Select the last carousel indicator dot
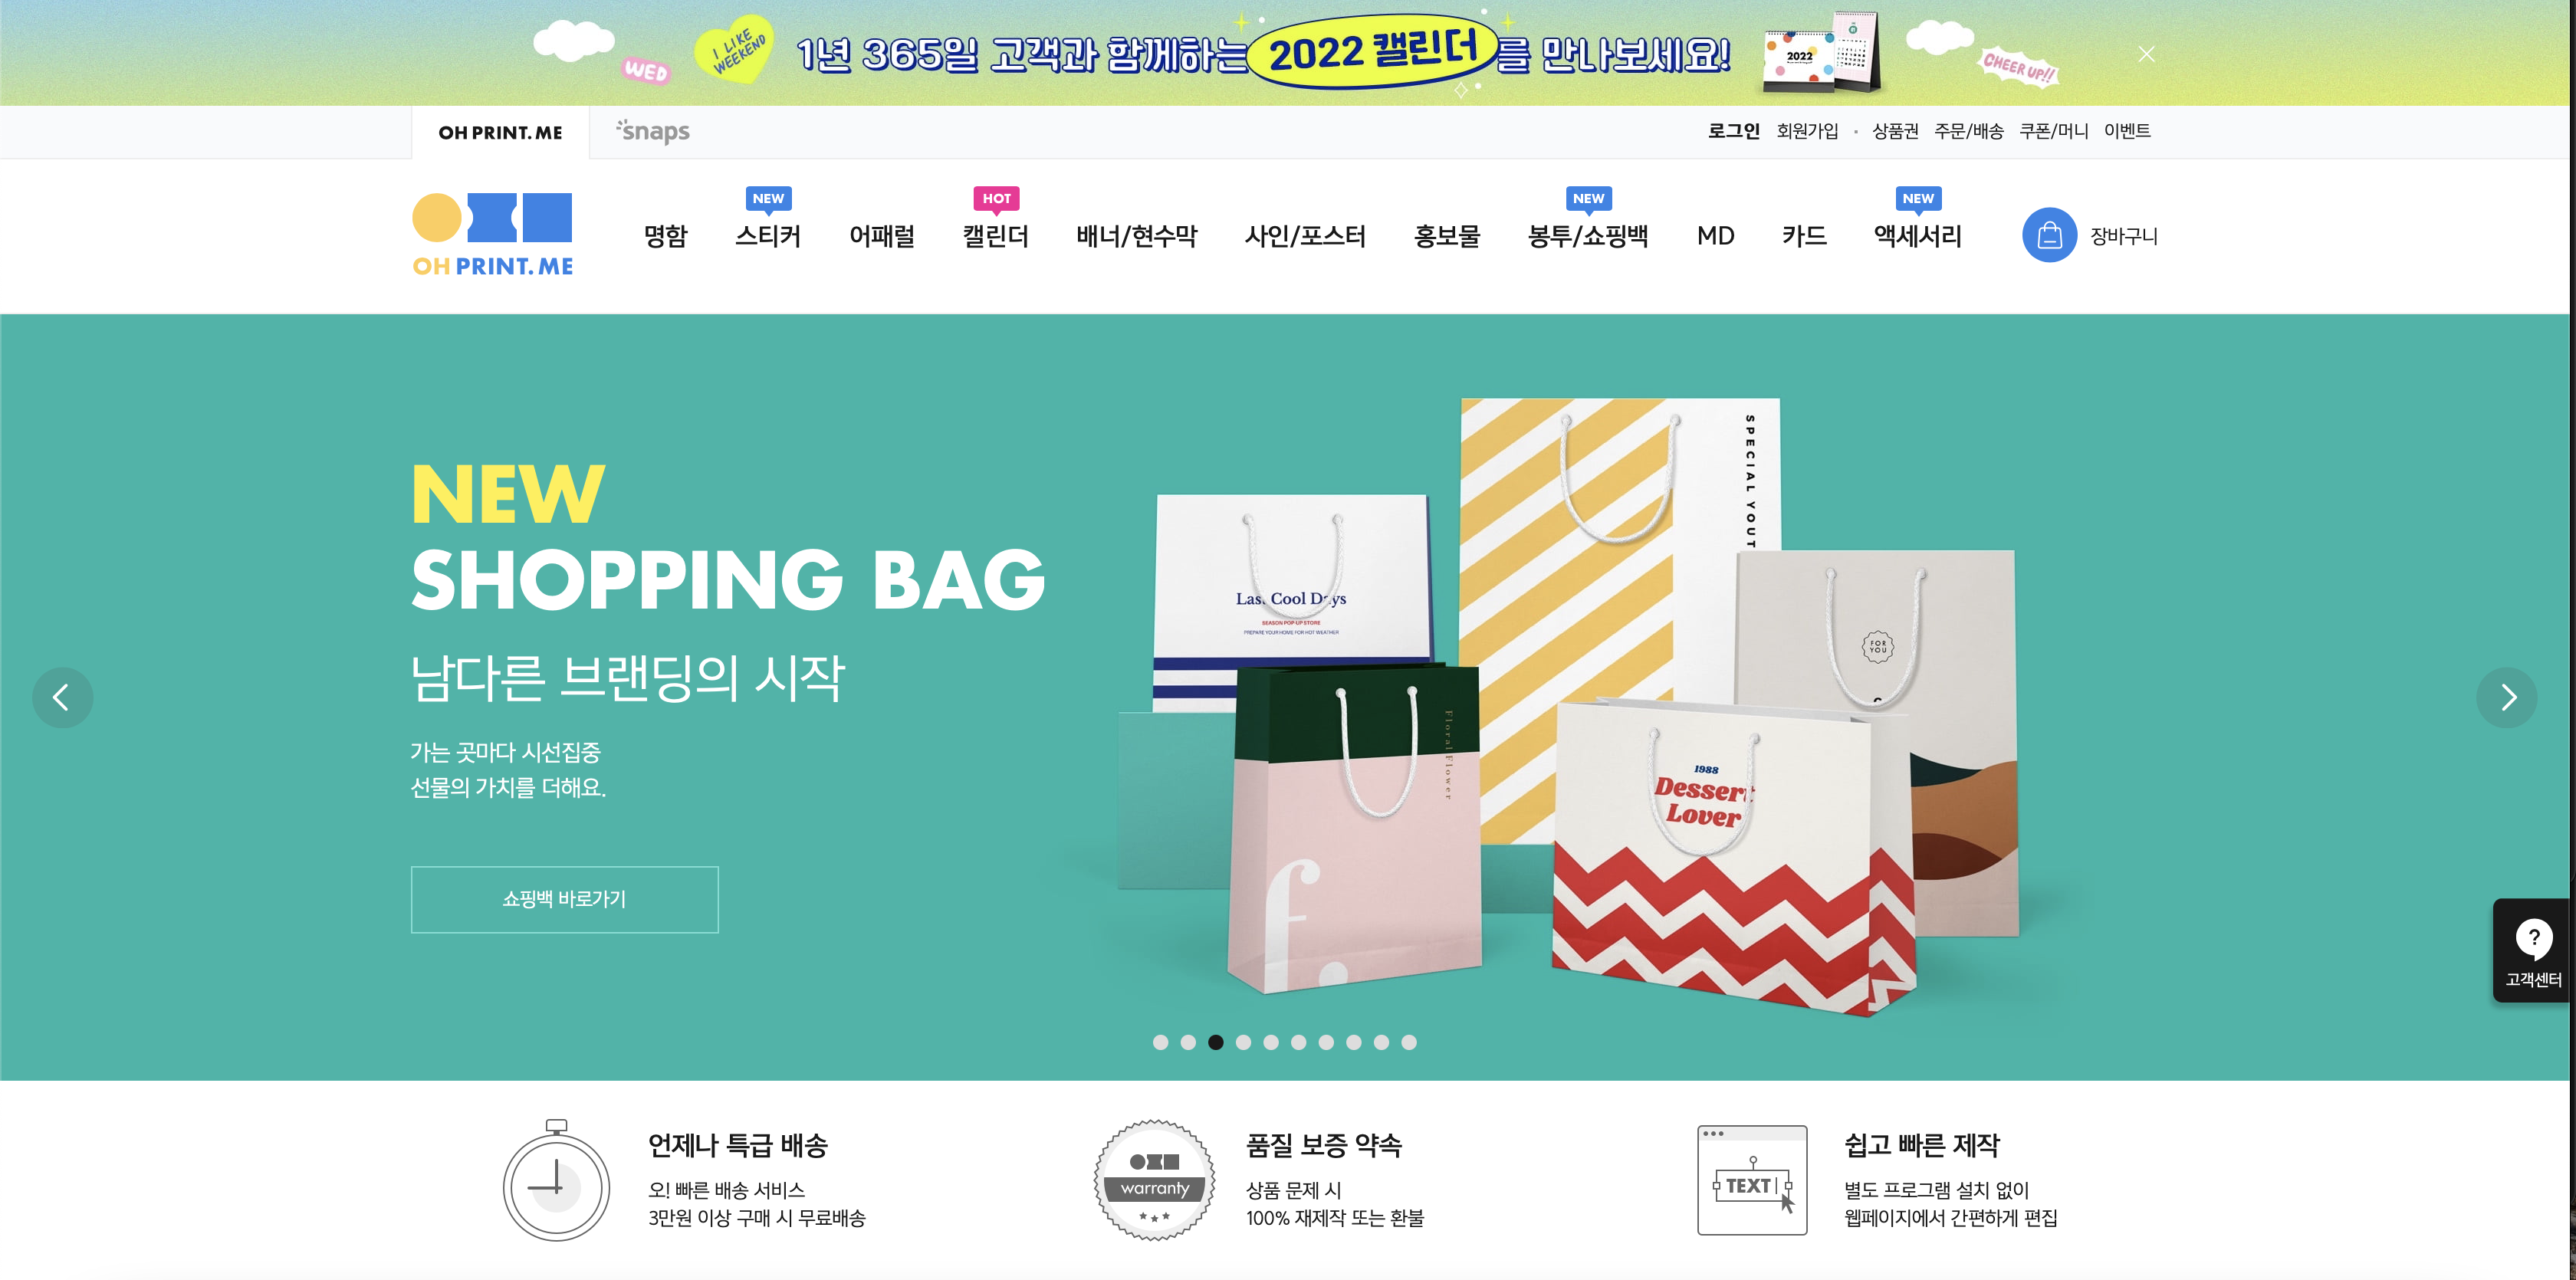 click(x=1409, y=1042)
